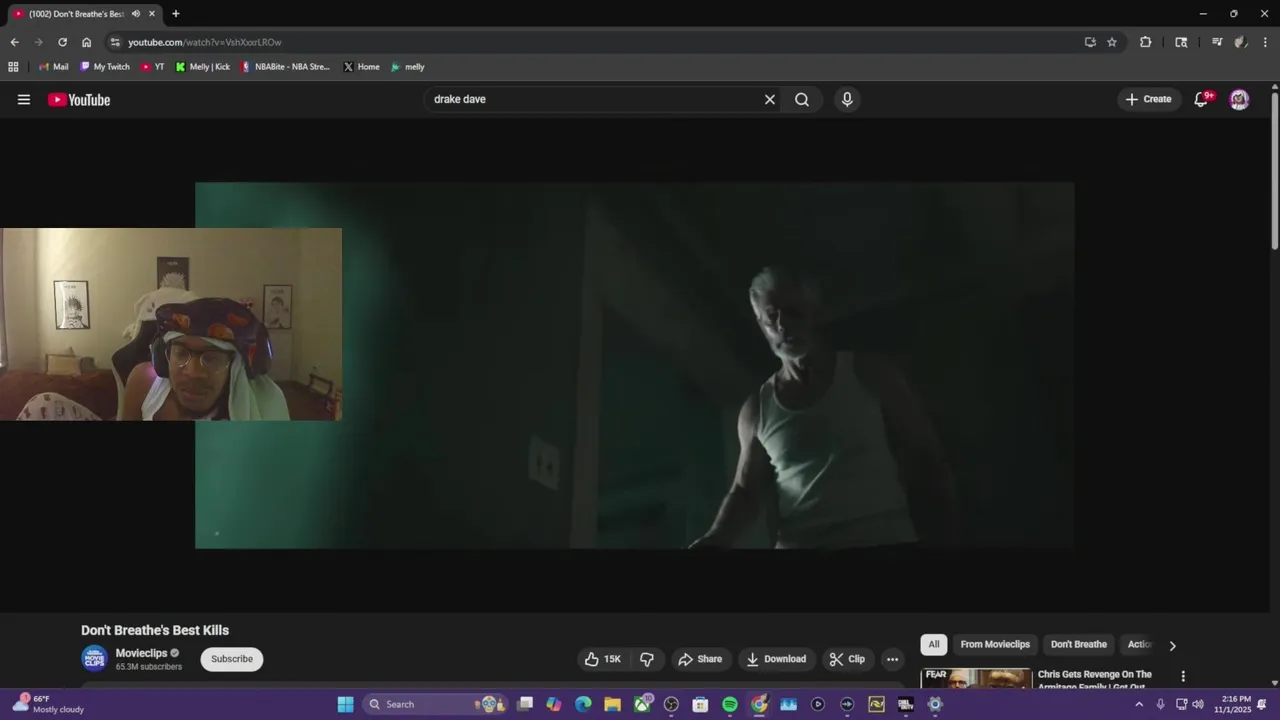Open OBS Studio from the taskbar
This screenshot has width=1280, height=720.
[671, 704]
